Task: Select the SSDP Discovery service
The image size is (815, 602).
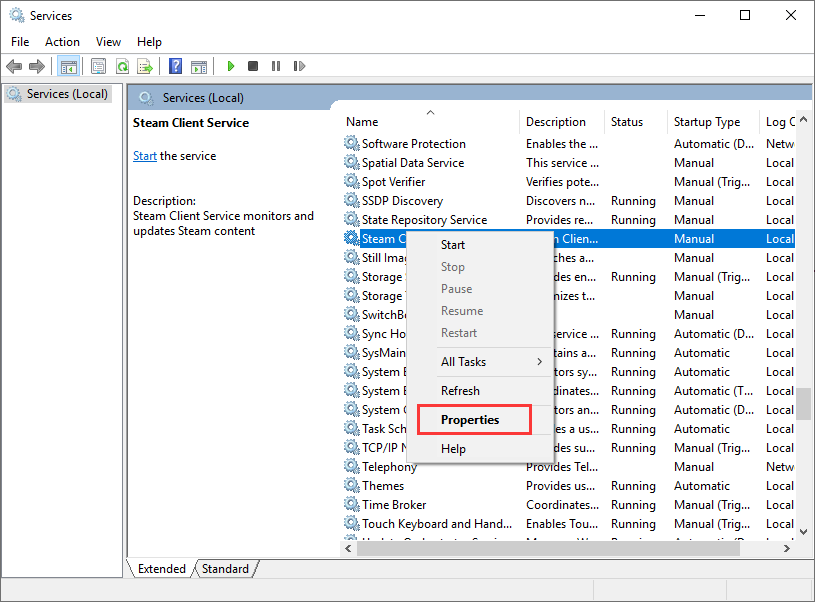Action: tap(569, 201)
